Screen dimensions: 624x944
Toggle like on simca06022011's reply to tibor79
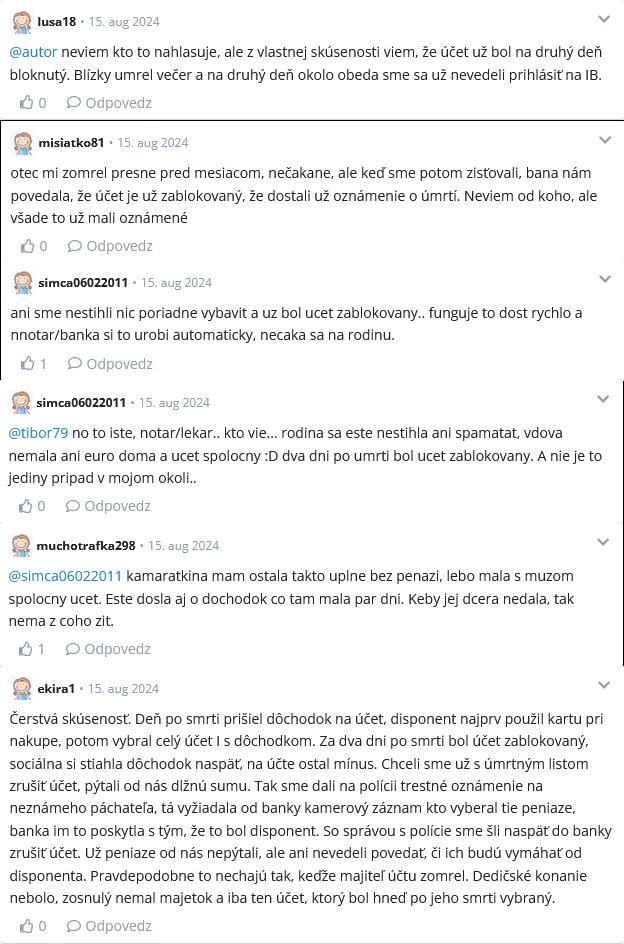(26, 506)
